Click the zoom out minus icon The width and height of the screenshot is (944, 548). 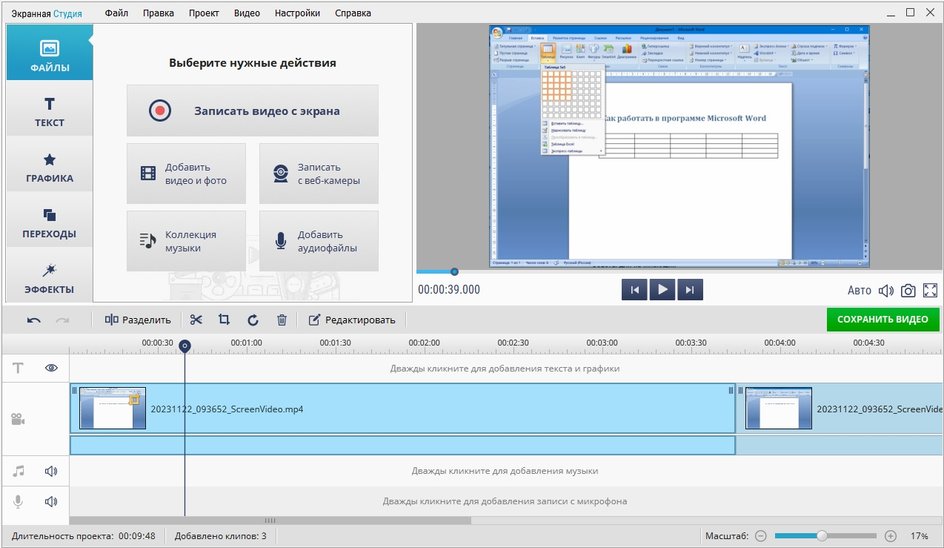(x=761, y=535)
